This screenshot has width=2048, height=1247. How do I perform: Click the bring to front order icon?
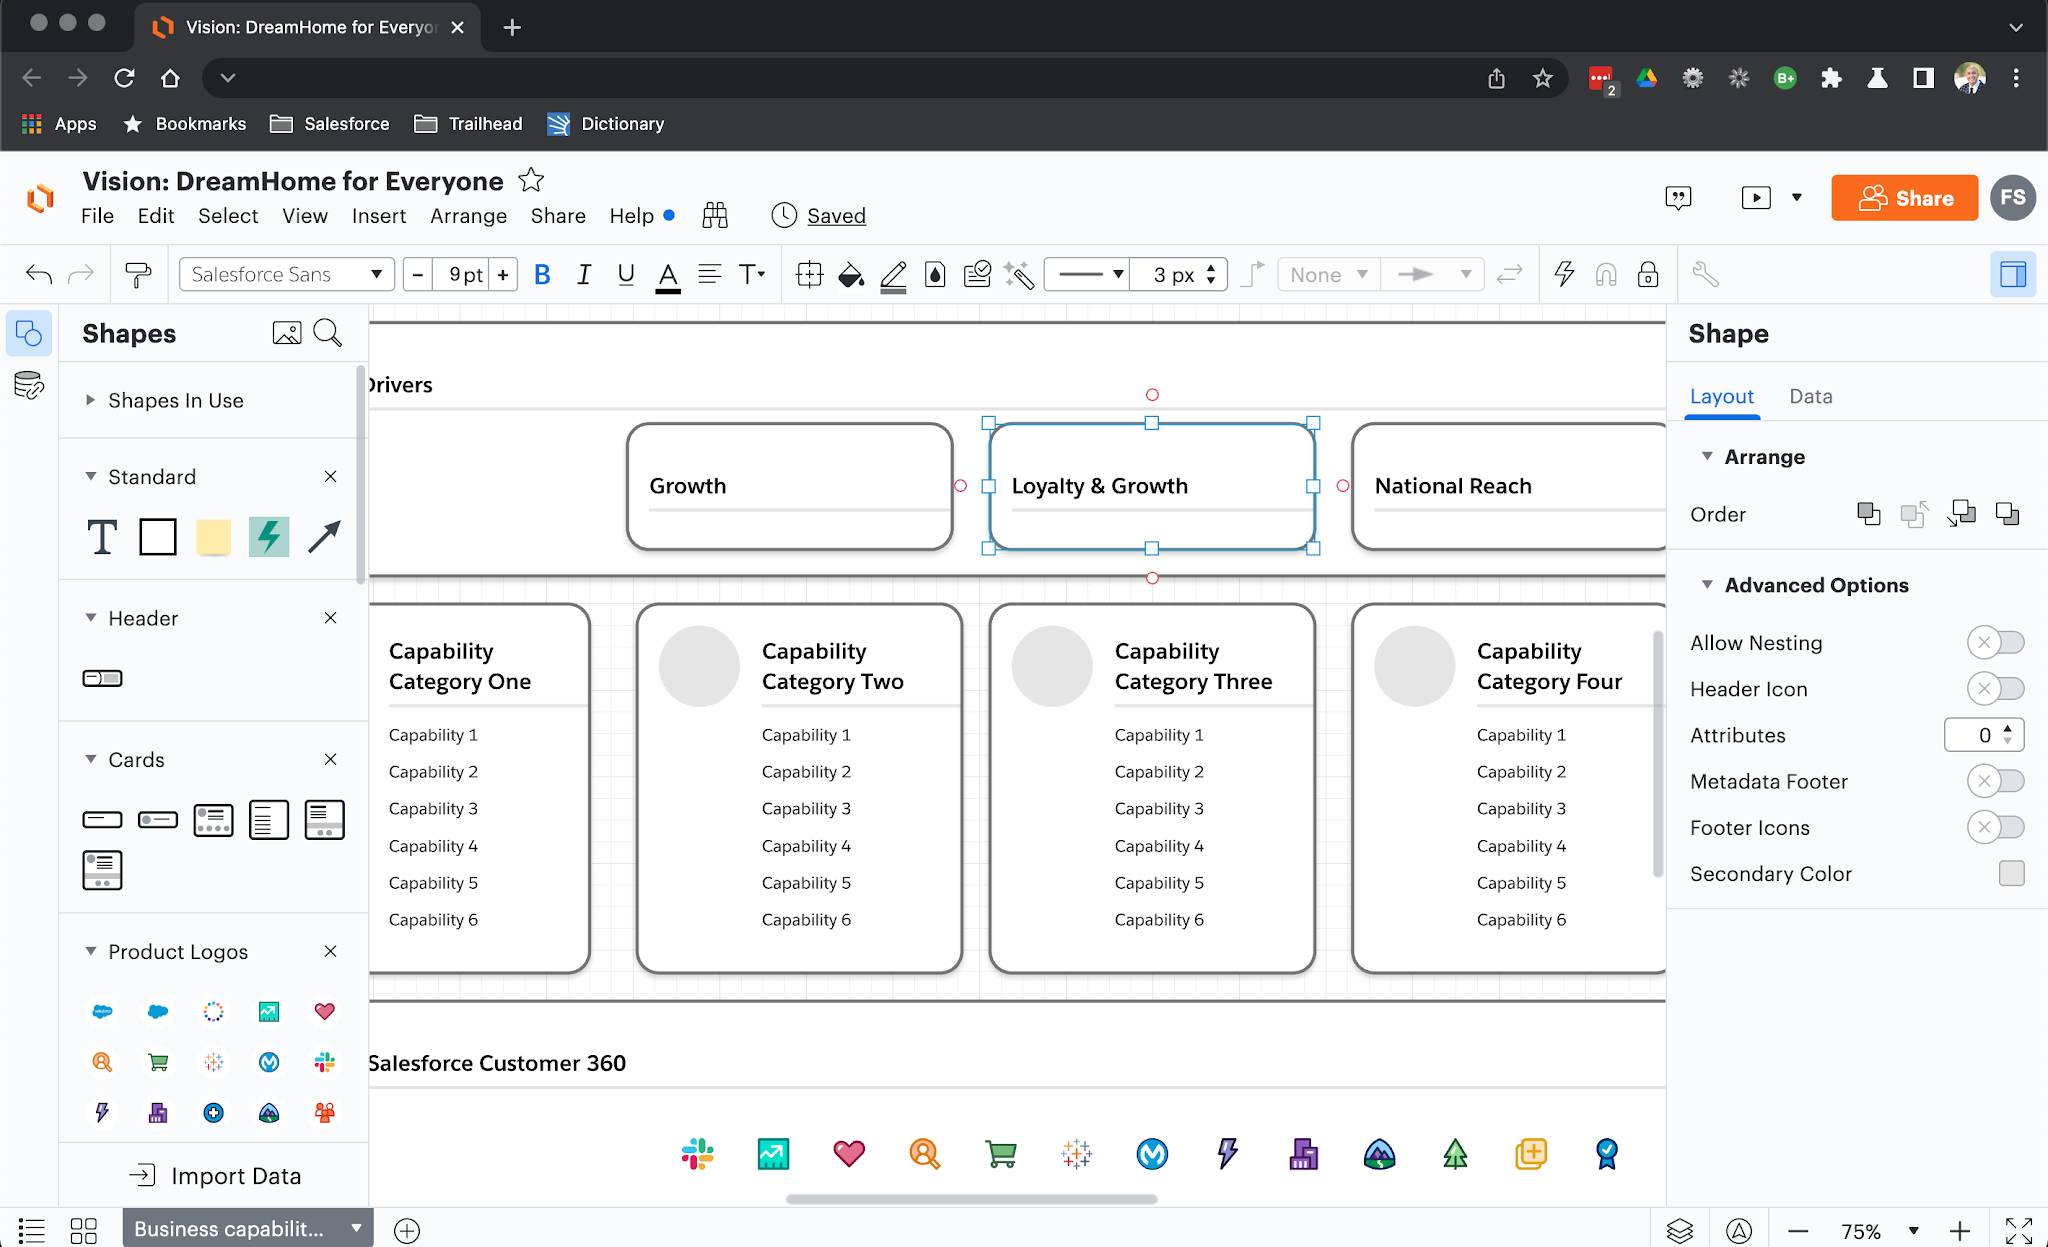click(x=1868, y=514)
